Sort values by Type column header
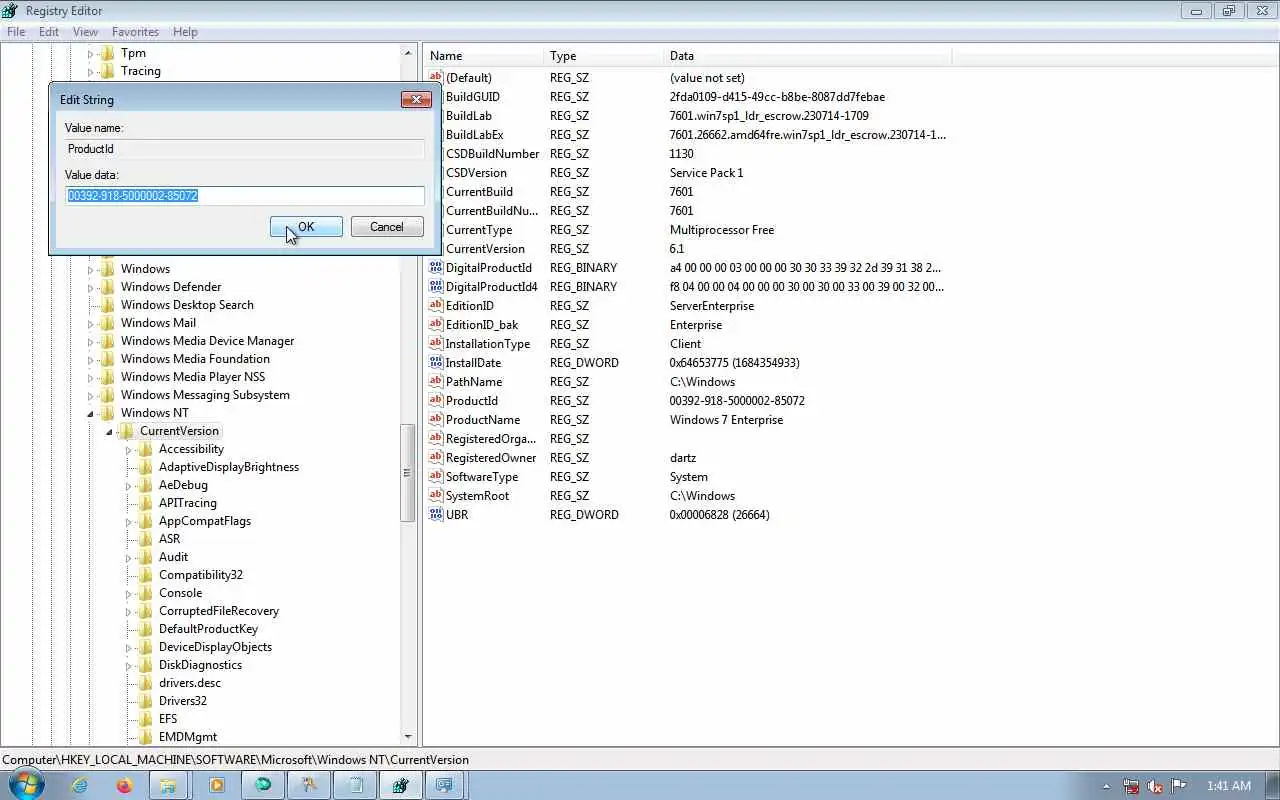 click(604, 56)
